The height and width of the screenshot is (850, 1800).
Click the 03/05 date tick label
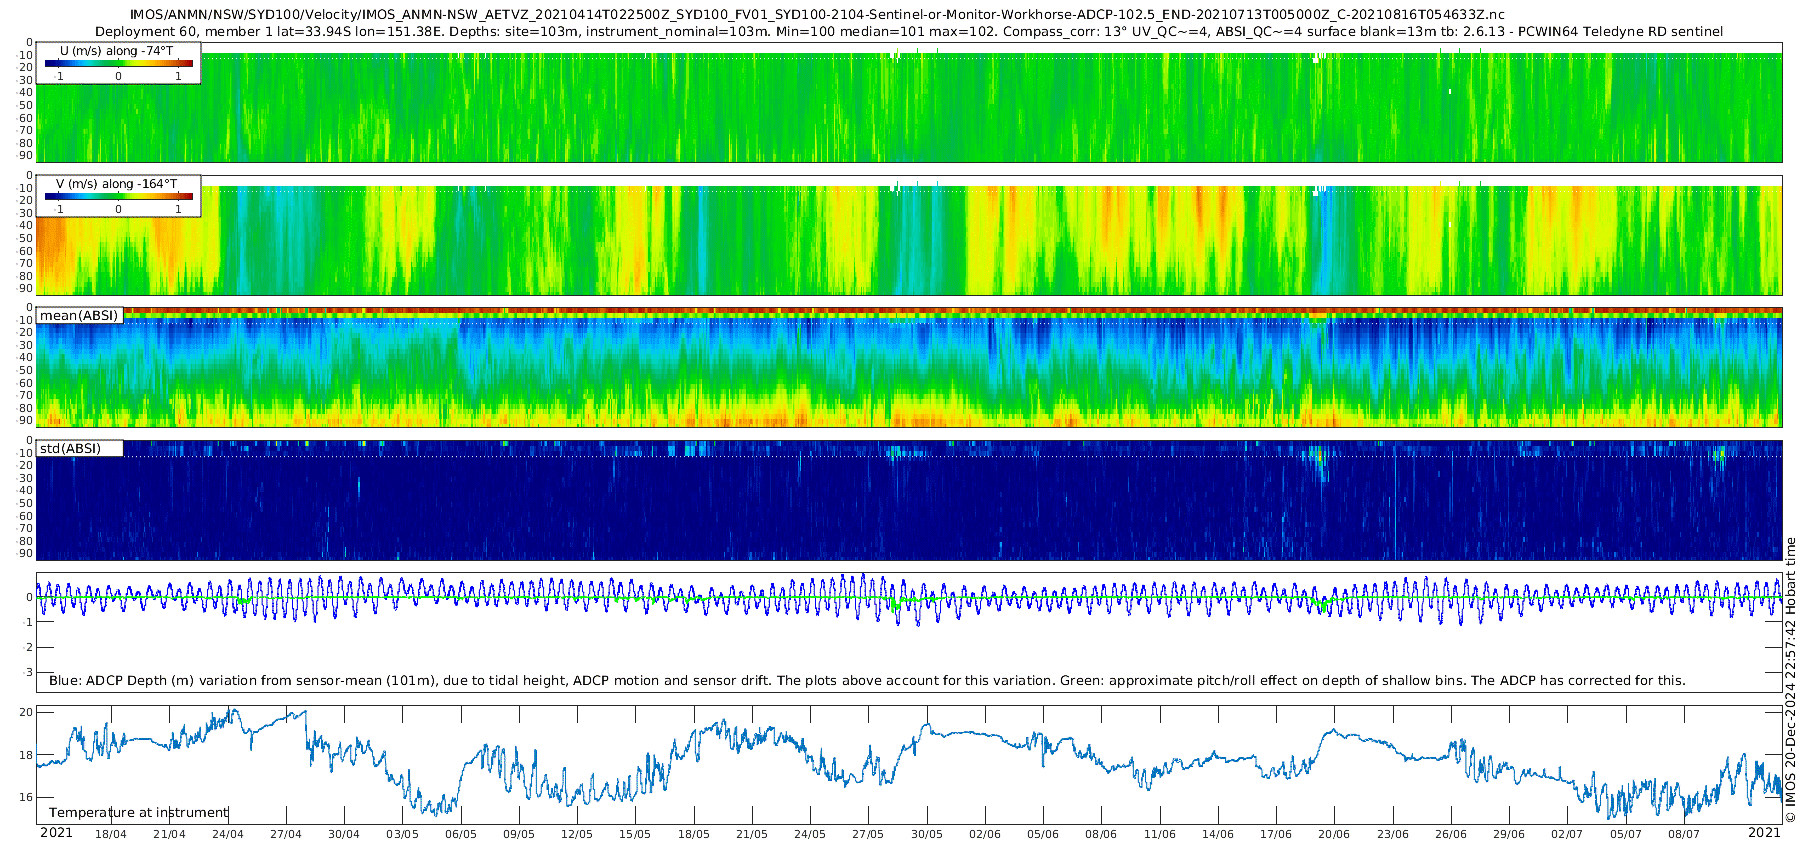point(402,834)
